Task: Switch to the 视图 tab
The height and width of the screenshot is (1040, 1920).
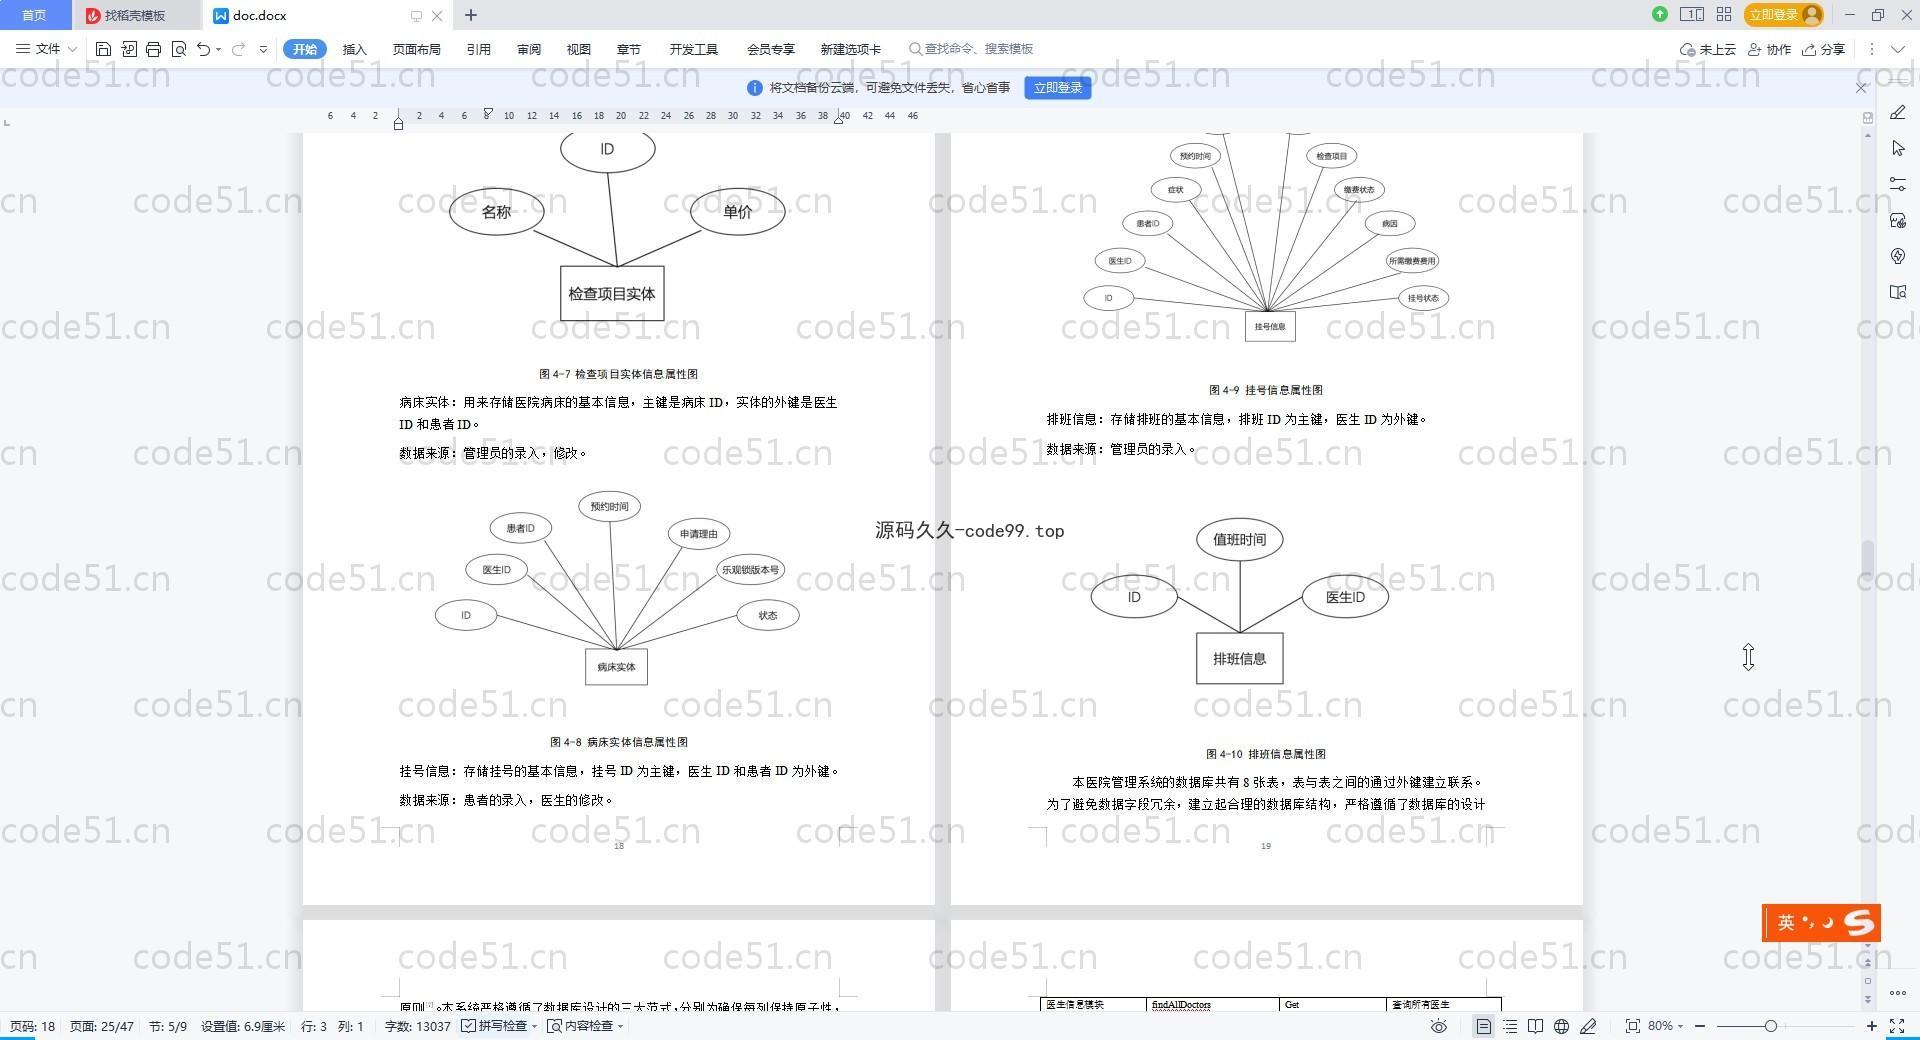Action: pyautogui.click(x=578, y=49)
